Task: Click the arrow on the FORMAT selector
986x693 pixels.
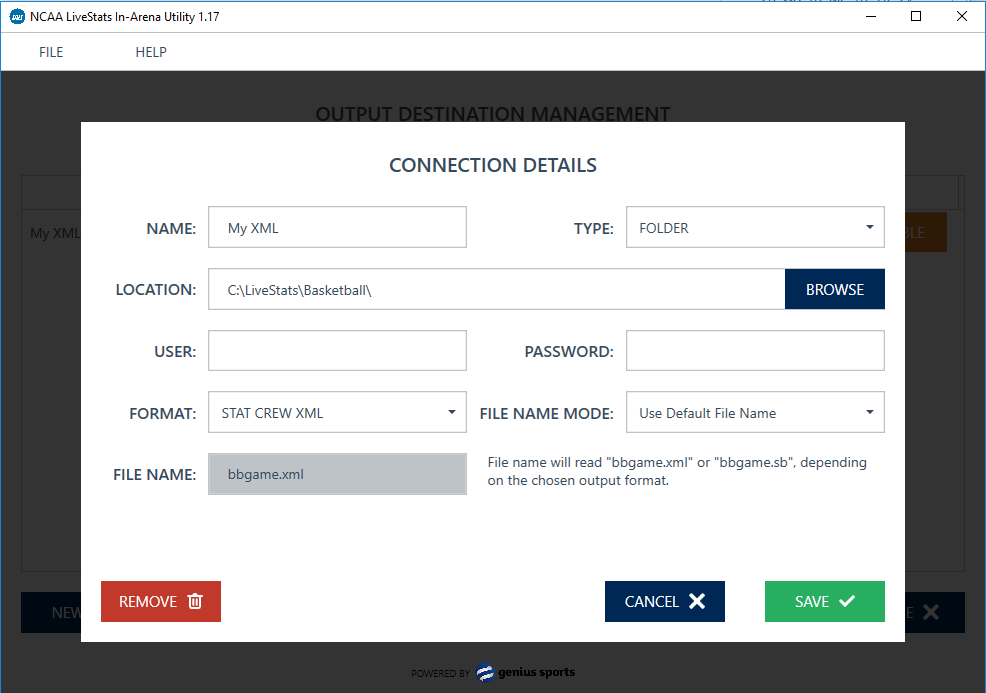Action: click(x=451, y=412)
